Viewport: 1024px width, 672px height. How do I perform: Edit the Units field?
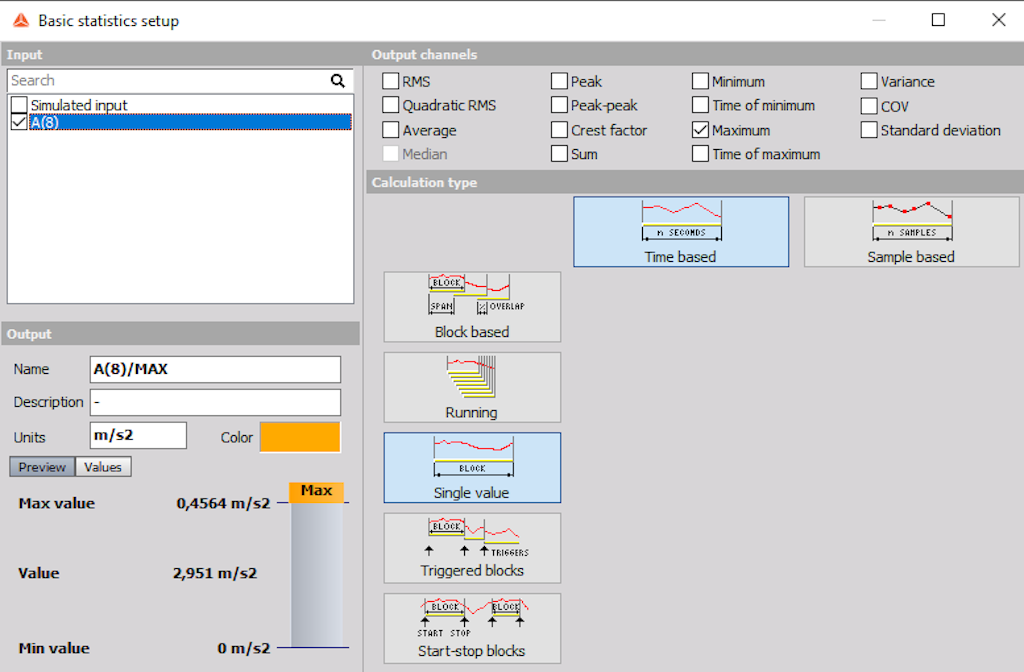138,435
